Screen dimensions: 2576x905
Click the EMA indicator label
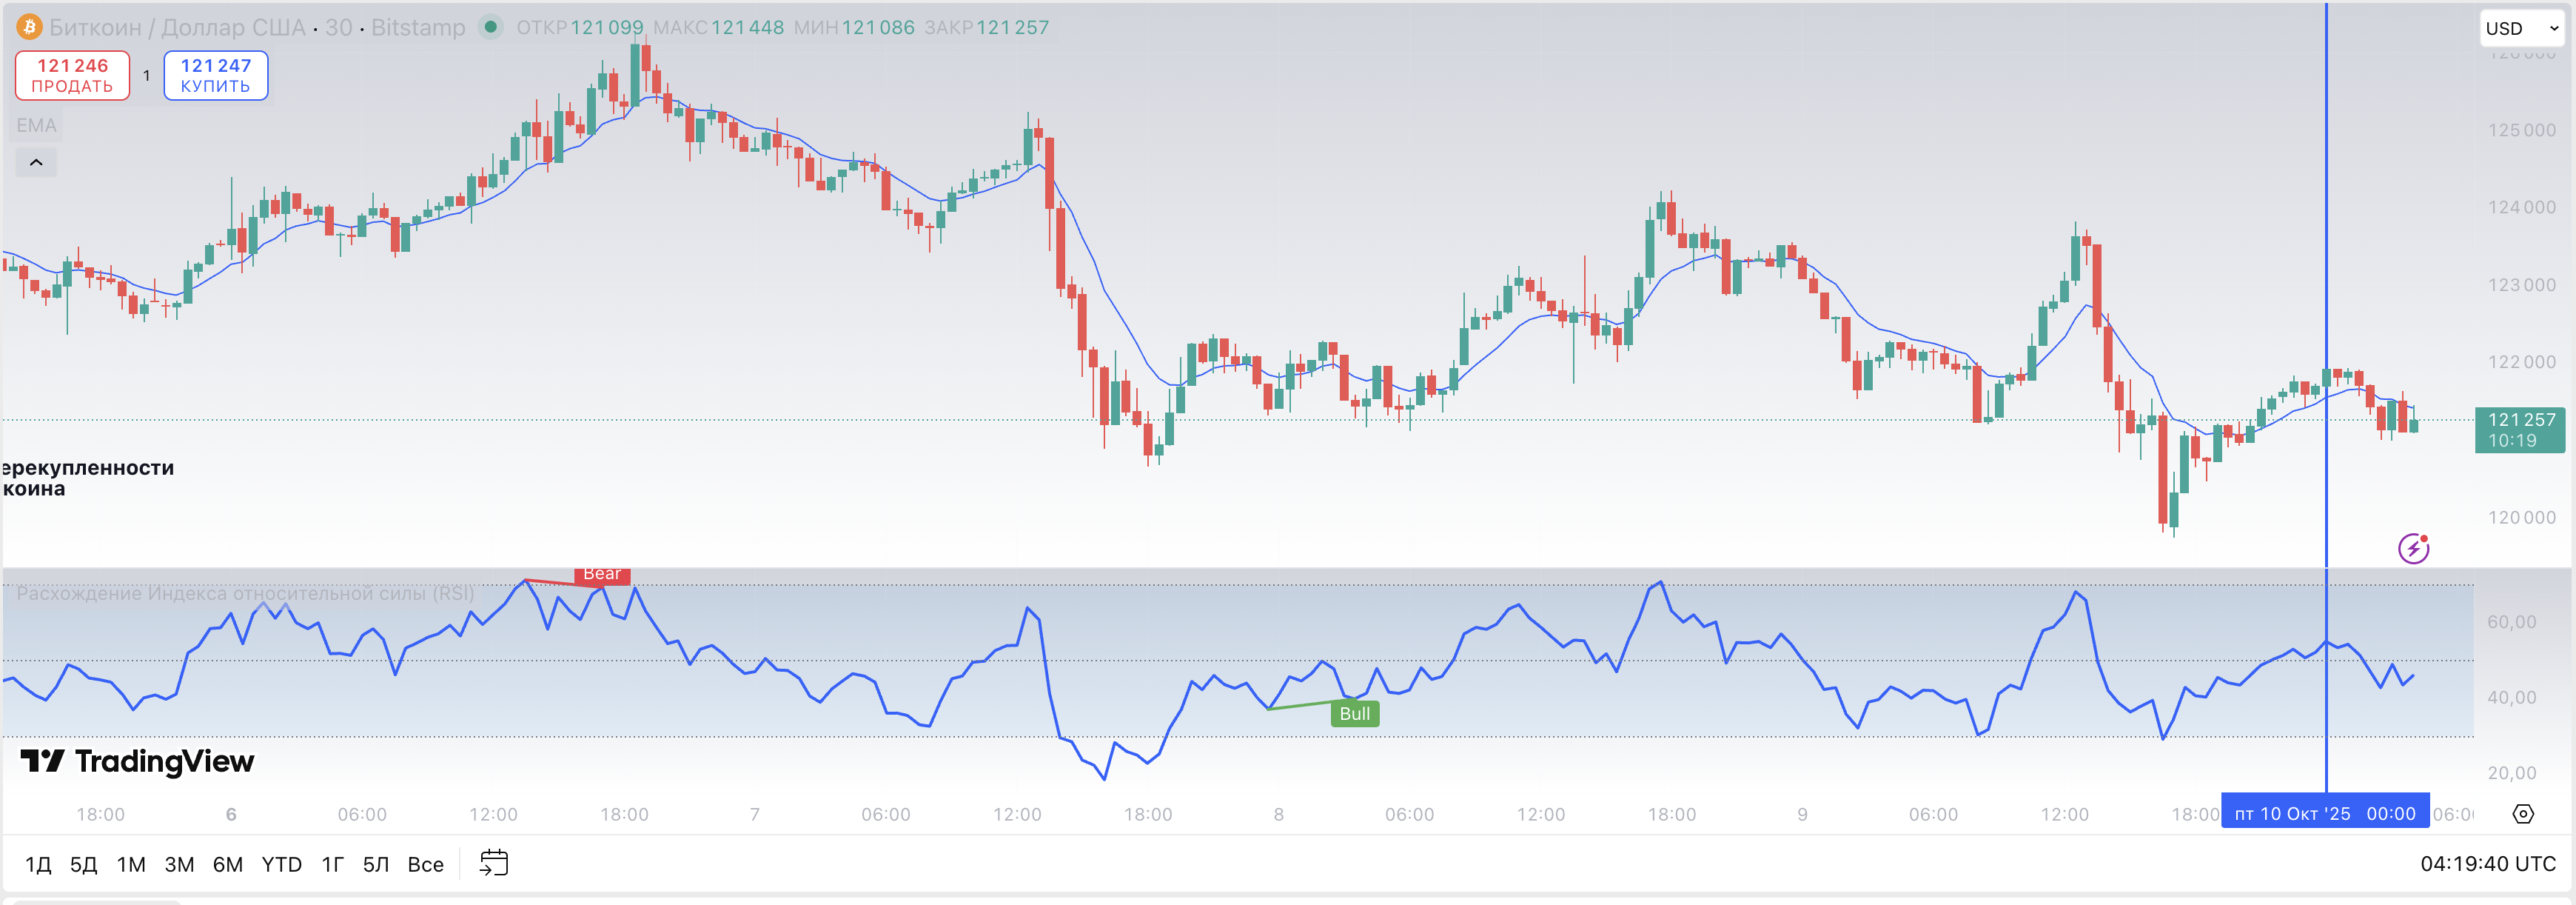(x=36, y=126)
